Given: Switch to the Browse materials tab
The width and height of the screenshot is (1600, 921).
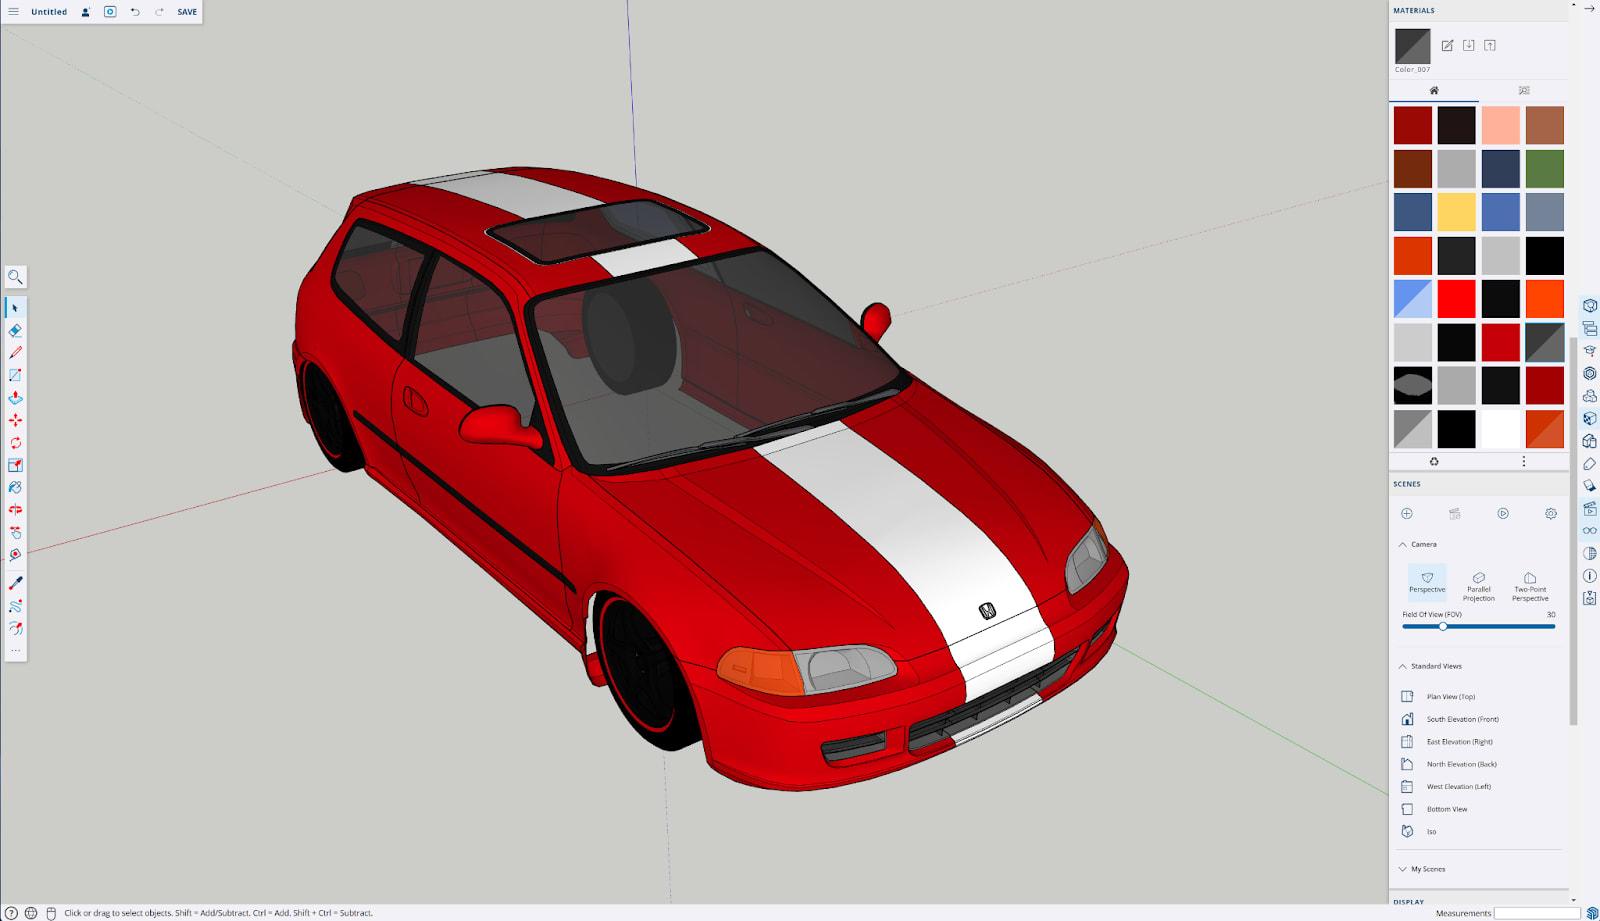Looking at the screenshot, I should tap(1523, 90).
